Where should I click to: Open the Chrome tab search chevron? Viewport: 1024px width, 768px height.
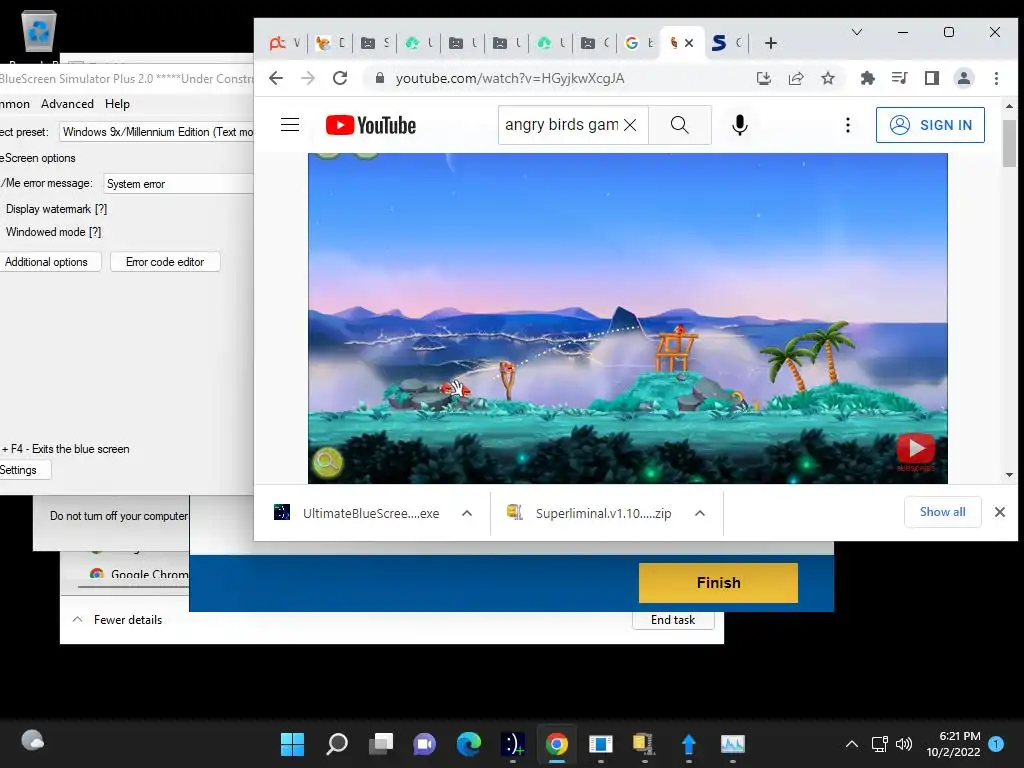click(x=857, y=32)
